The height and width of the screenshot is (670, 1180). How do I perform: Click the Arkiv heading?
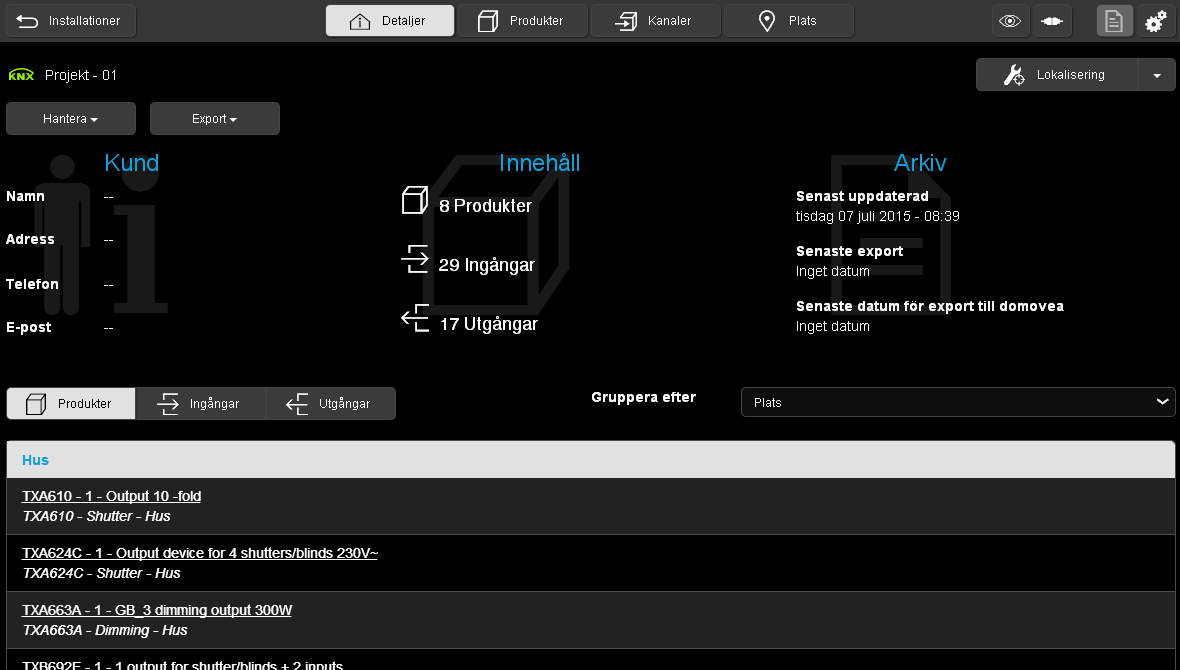coord(920,163)
